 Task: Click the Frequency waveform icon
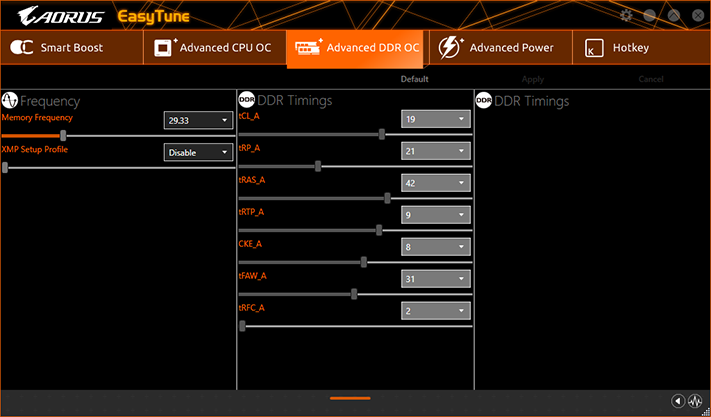10,100
